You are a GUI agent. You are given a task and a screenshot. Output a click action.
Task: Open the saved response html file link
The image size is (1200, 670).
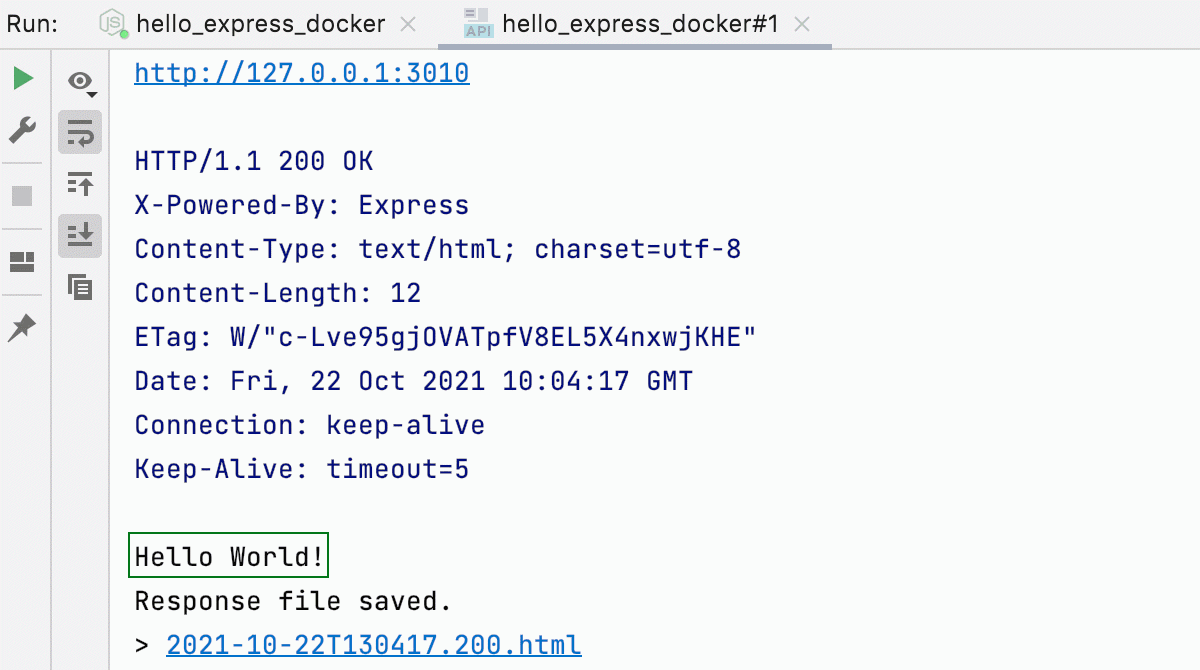click(x=373, y=644)
